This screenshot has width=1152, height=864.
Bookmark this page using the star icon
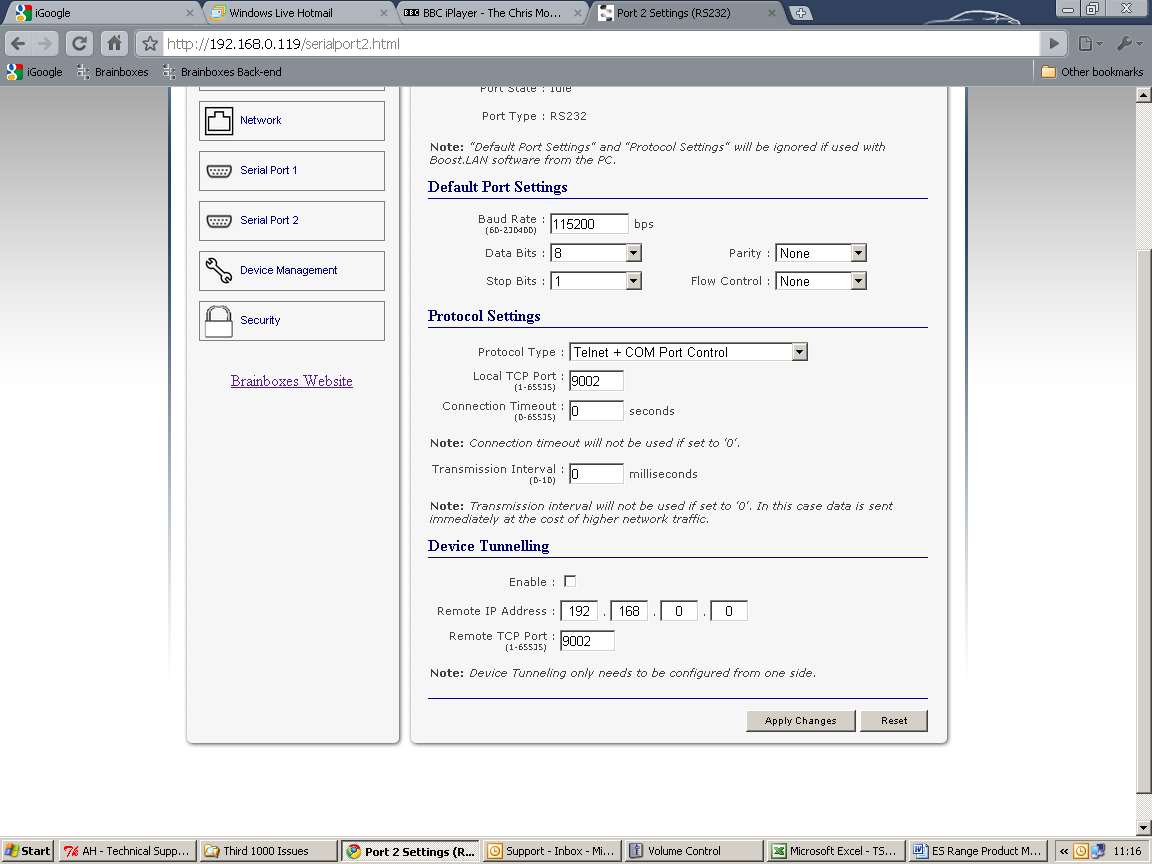tap(148, 44)
